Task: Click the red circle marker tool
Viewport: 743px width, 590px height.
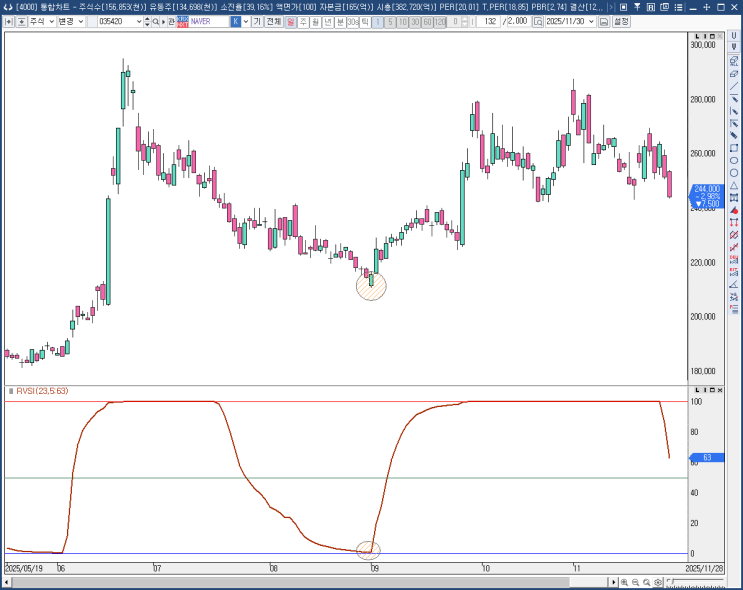Action: click(x=734, y=210)
